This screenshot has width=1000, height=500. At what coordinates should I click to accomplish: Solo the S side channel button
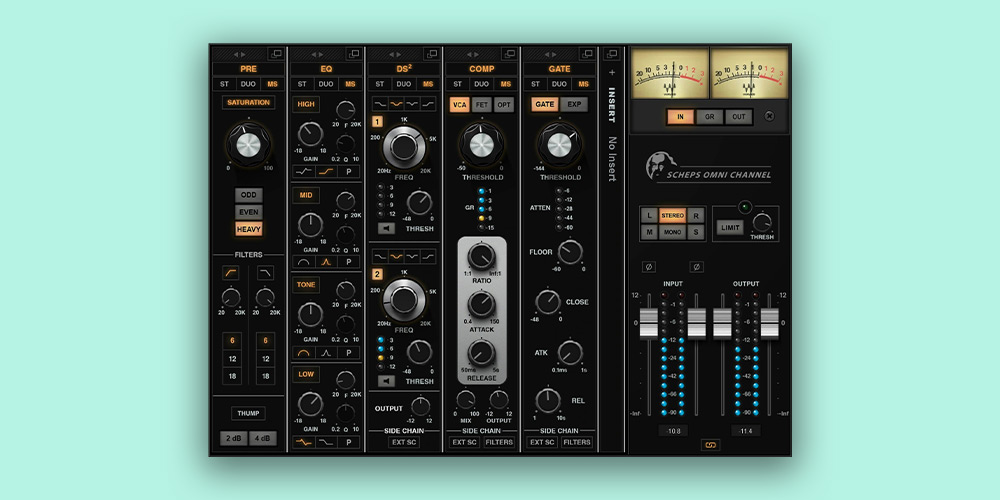pos(696,232)
